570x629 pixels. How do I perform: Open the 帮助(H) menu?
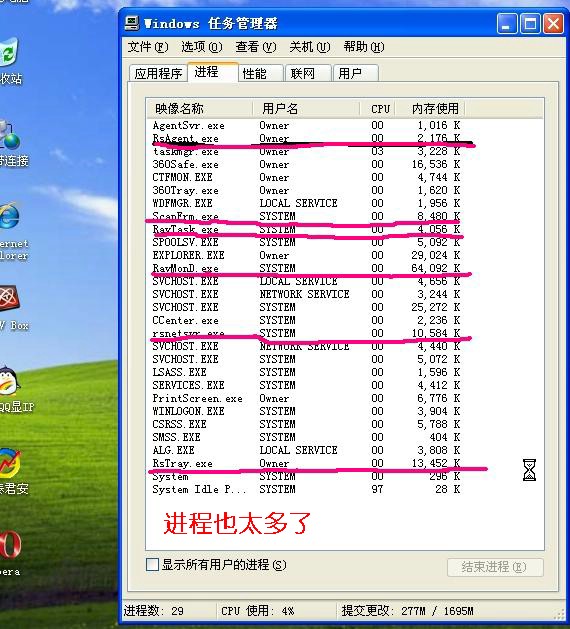click(364, 47)
